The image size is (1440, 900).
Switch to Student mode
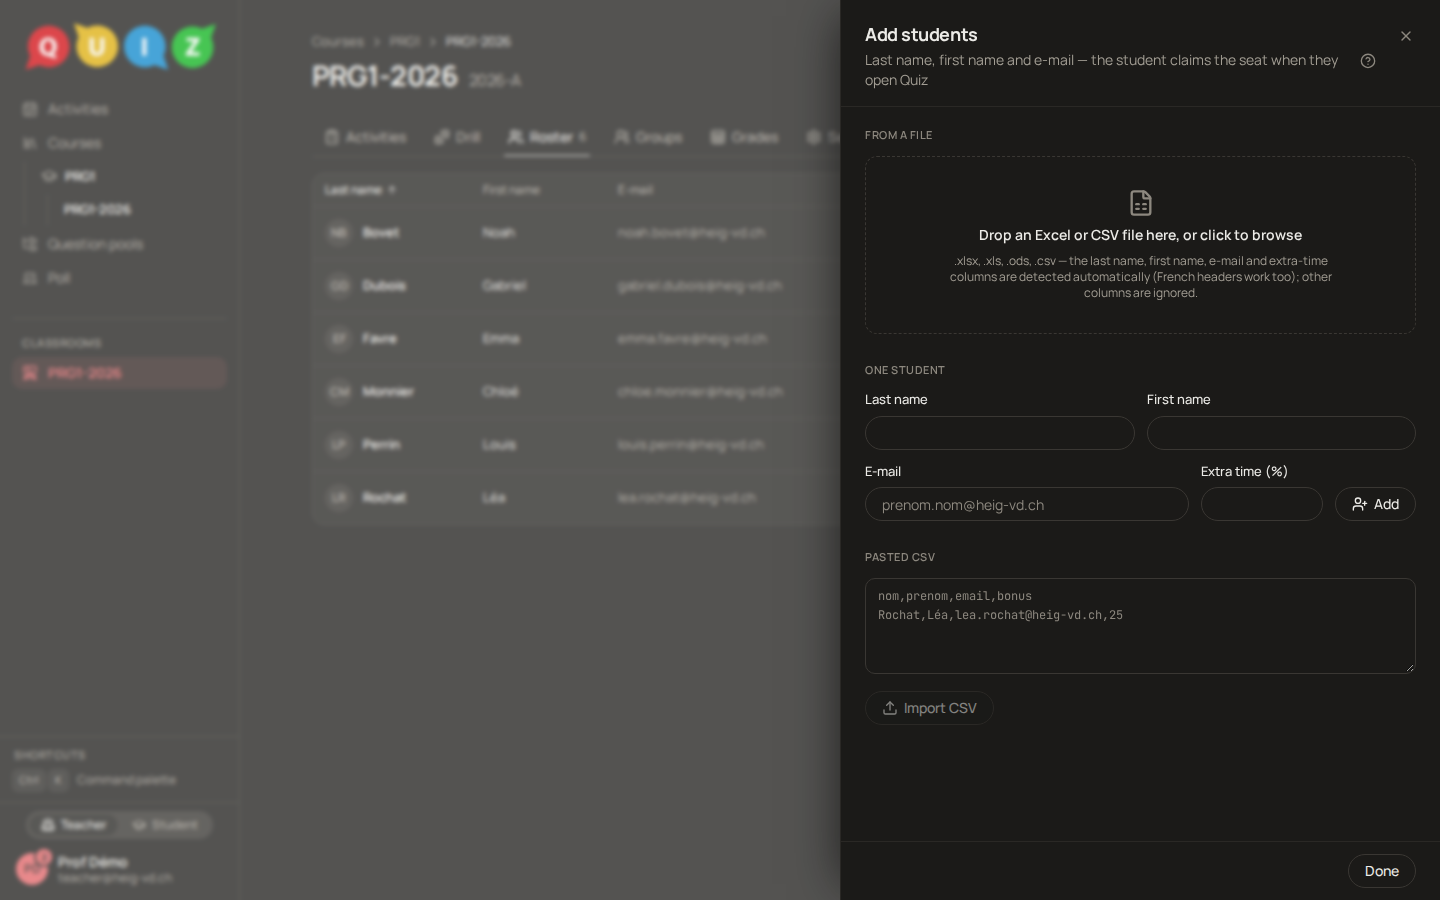point(165,825)
